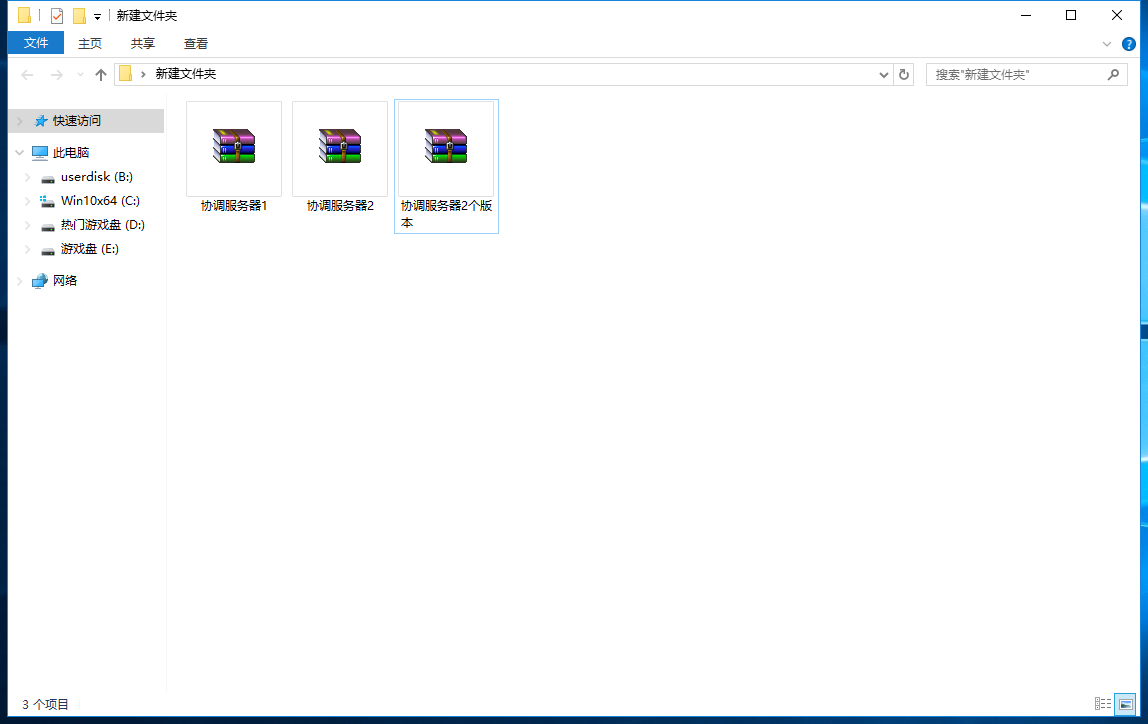Open 网络 in the navigation pane
1148x724 pixels.
[65, 281]
